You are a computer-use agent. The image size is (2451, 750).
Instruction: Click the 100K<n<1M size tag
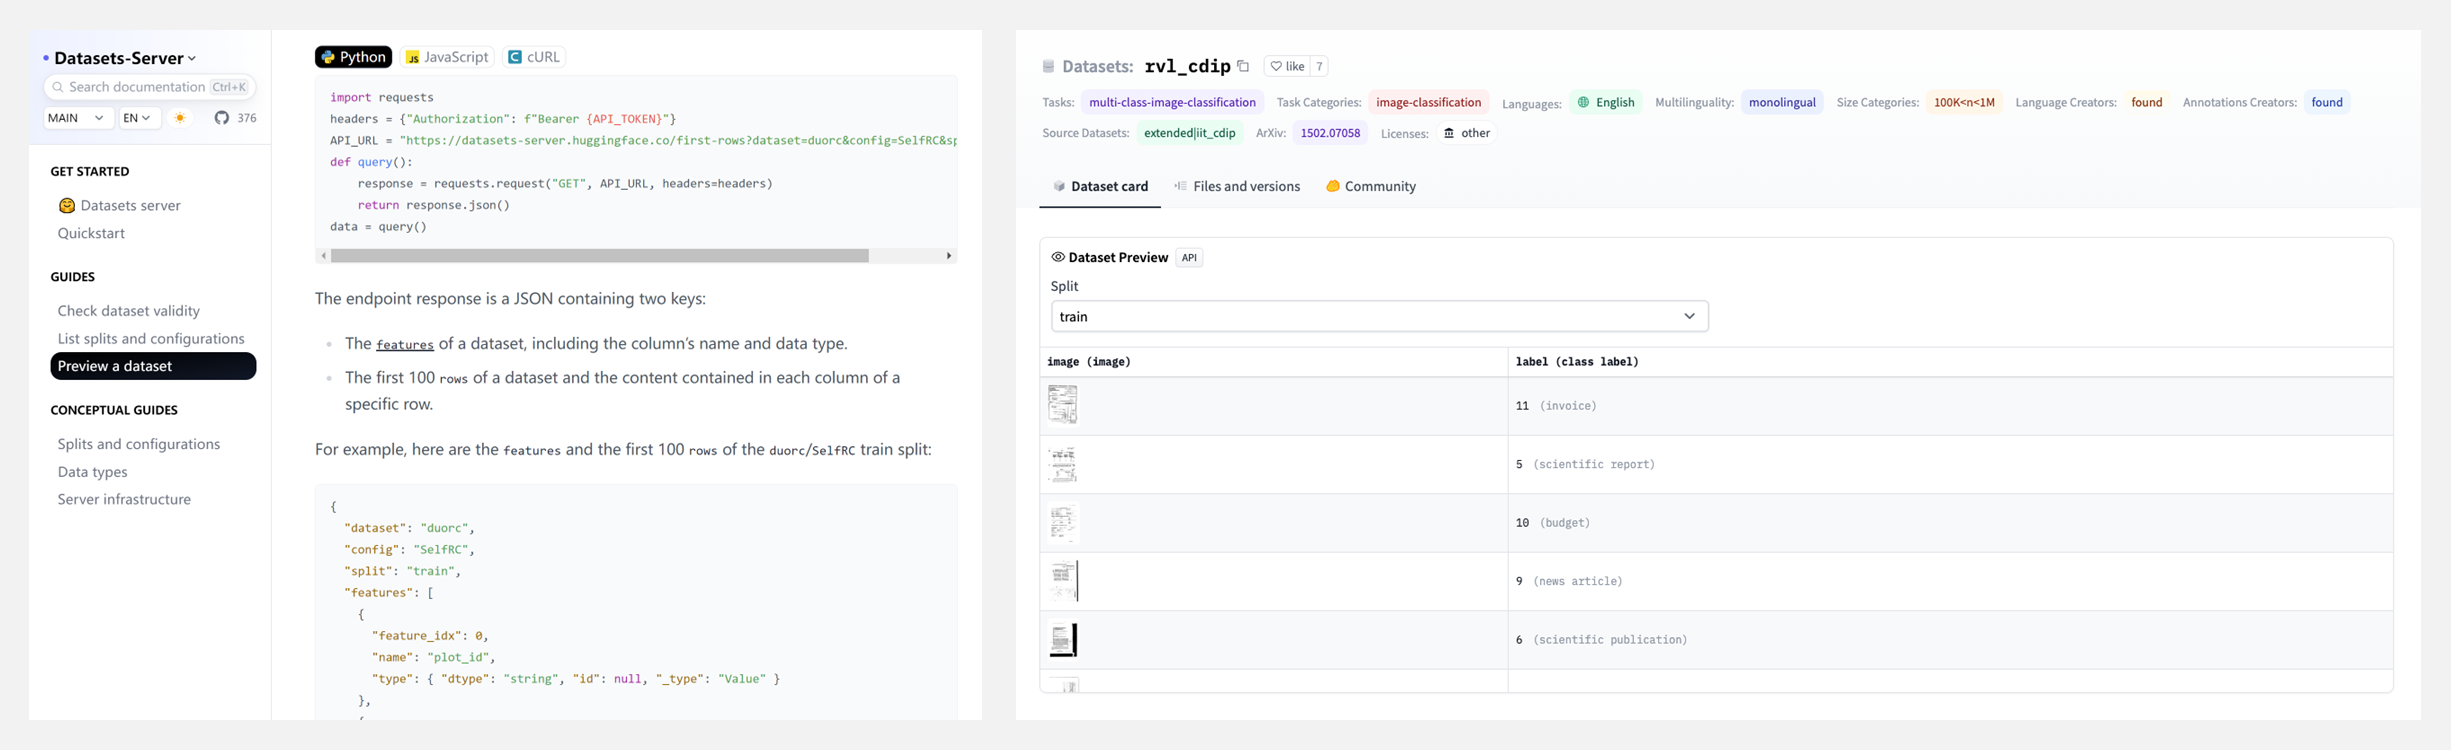pyautogui.click(x=1964, y=102)
